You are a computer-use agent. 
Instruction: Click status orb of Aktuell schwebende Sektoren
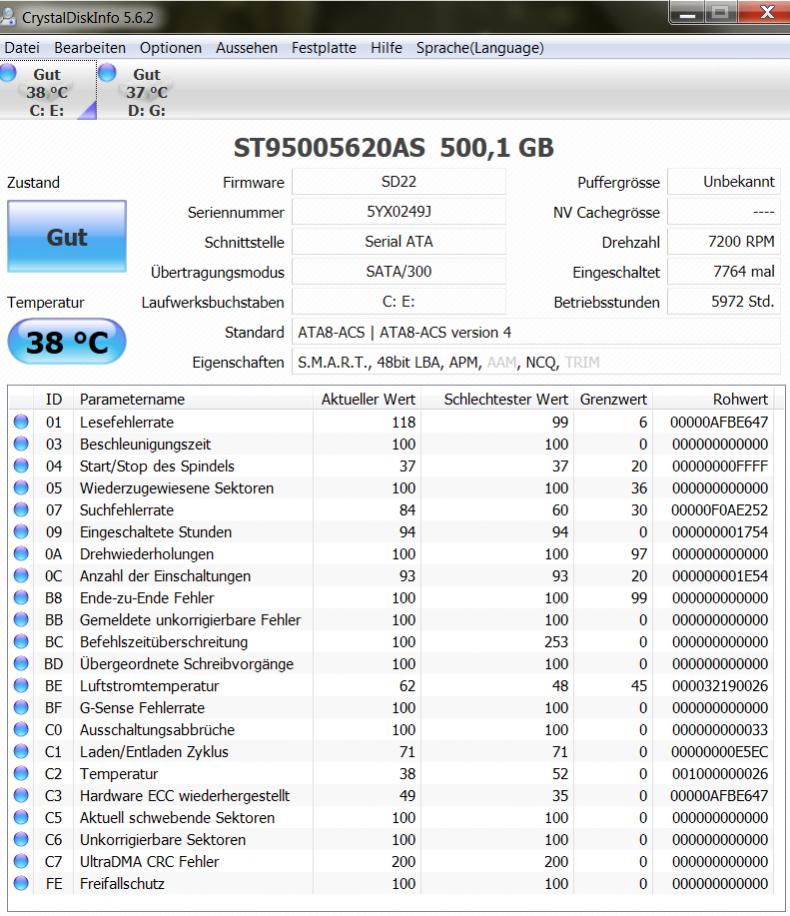click(x=21, y=817)
